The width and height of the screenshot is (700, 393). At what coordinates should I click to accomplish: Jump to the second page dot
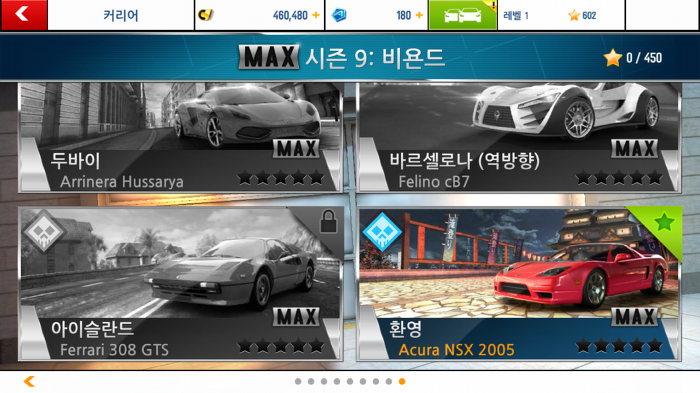click(x=311, y=381)
